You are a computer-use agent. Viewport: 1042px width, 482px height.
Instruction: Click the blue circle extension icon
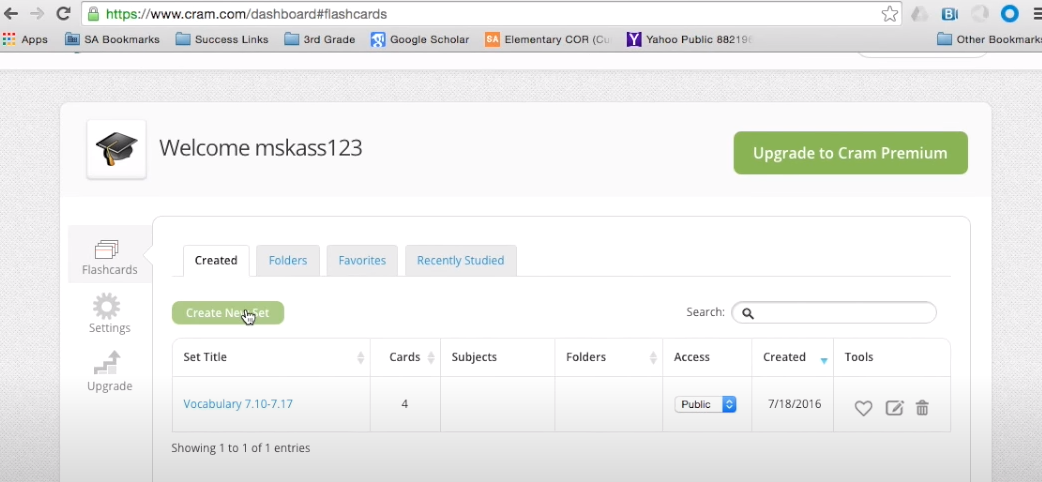pyautogui.click(x=1009, y=13)
